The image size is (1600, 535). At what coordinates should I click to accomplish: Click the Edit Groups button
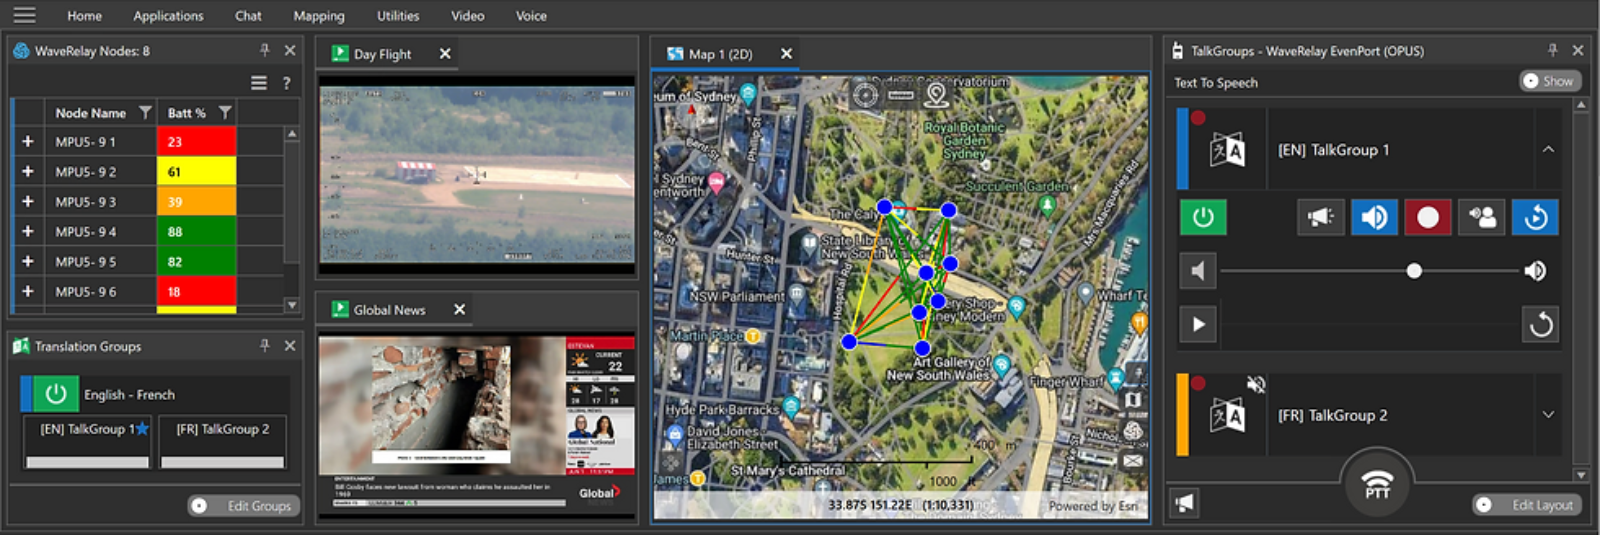245,506
